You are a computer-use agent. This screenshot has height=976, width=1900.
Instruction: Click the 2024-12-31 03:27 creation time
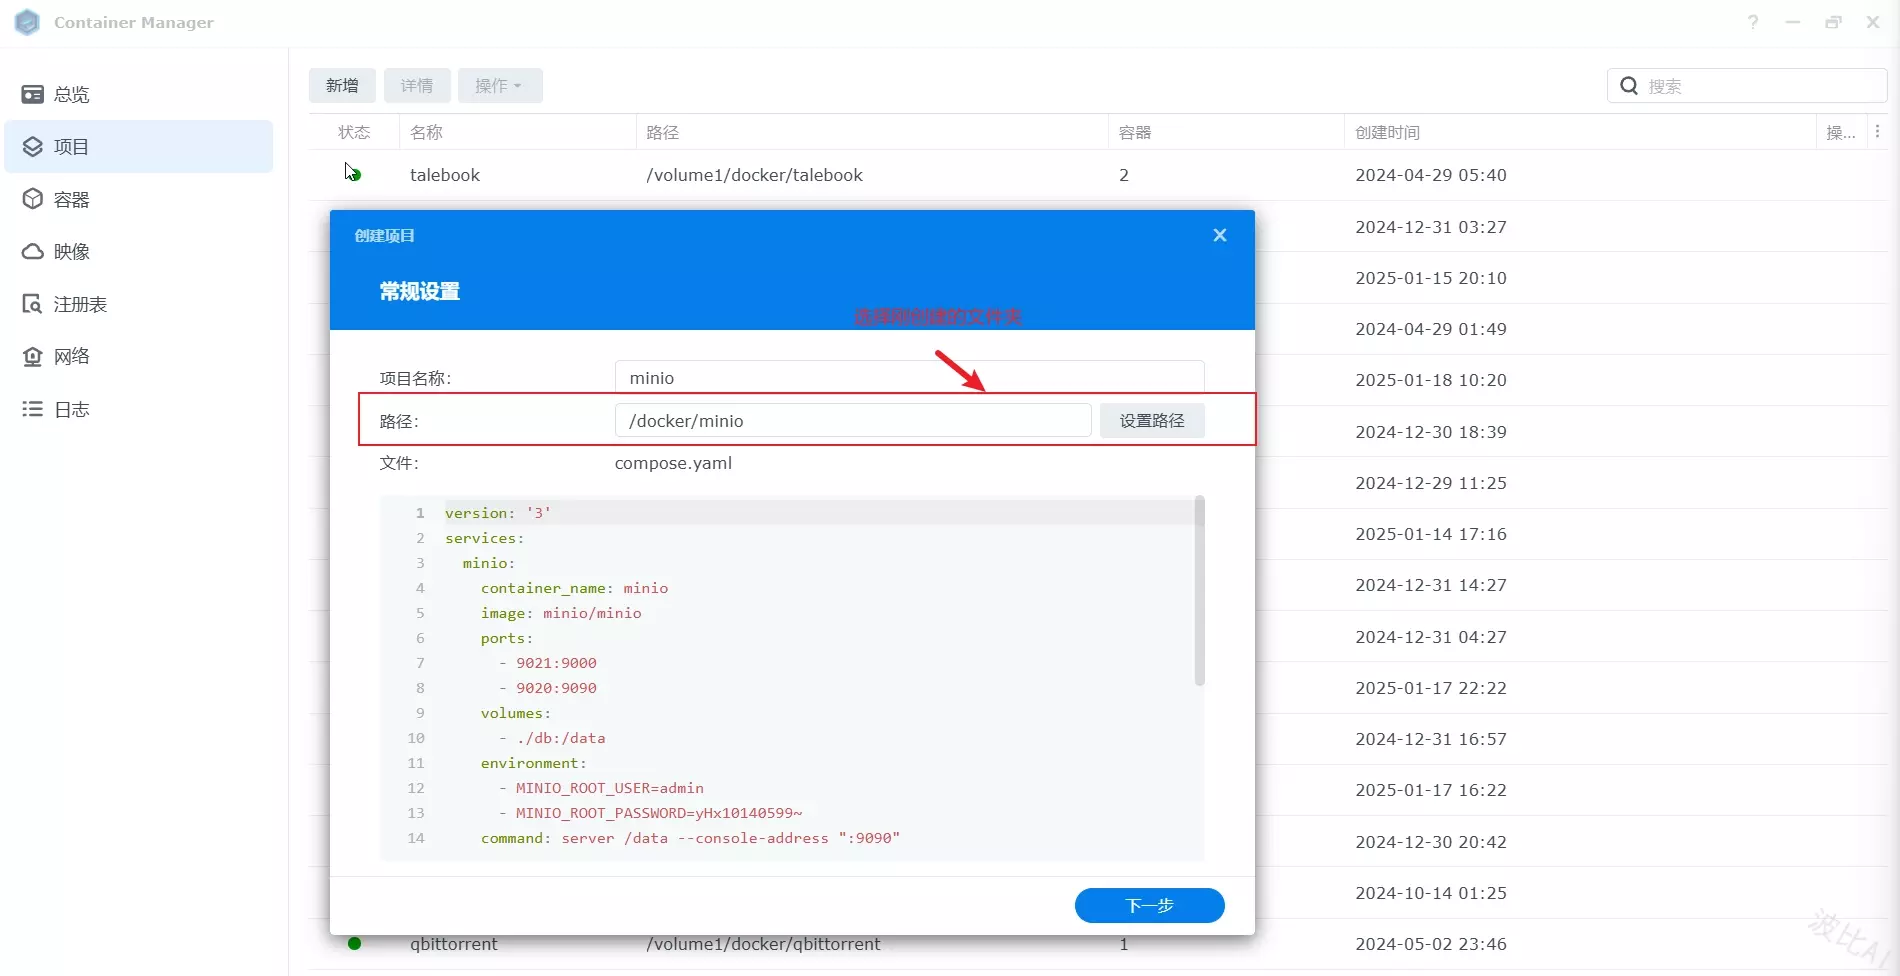click(1431, 227)
